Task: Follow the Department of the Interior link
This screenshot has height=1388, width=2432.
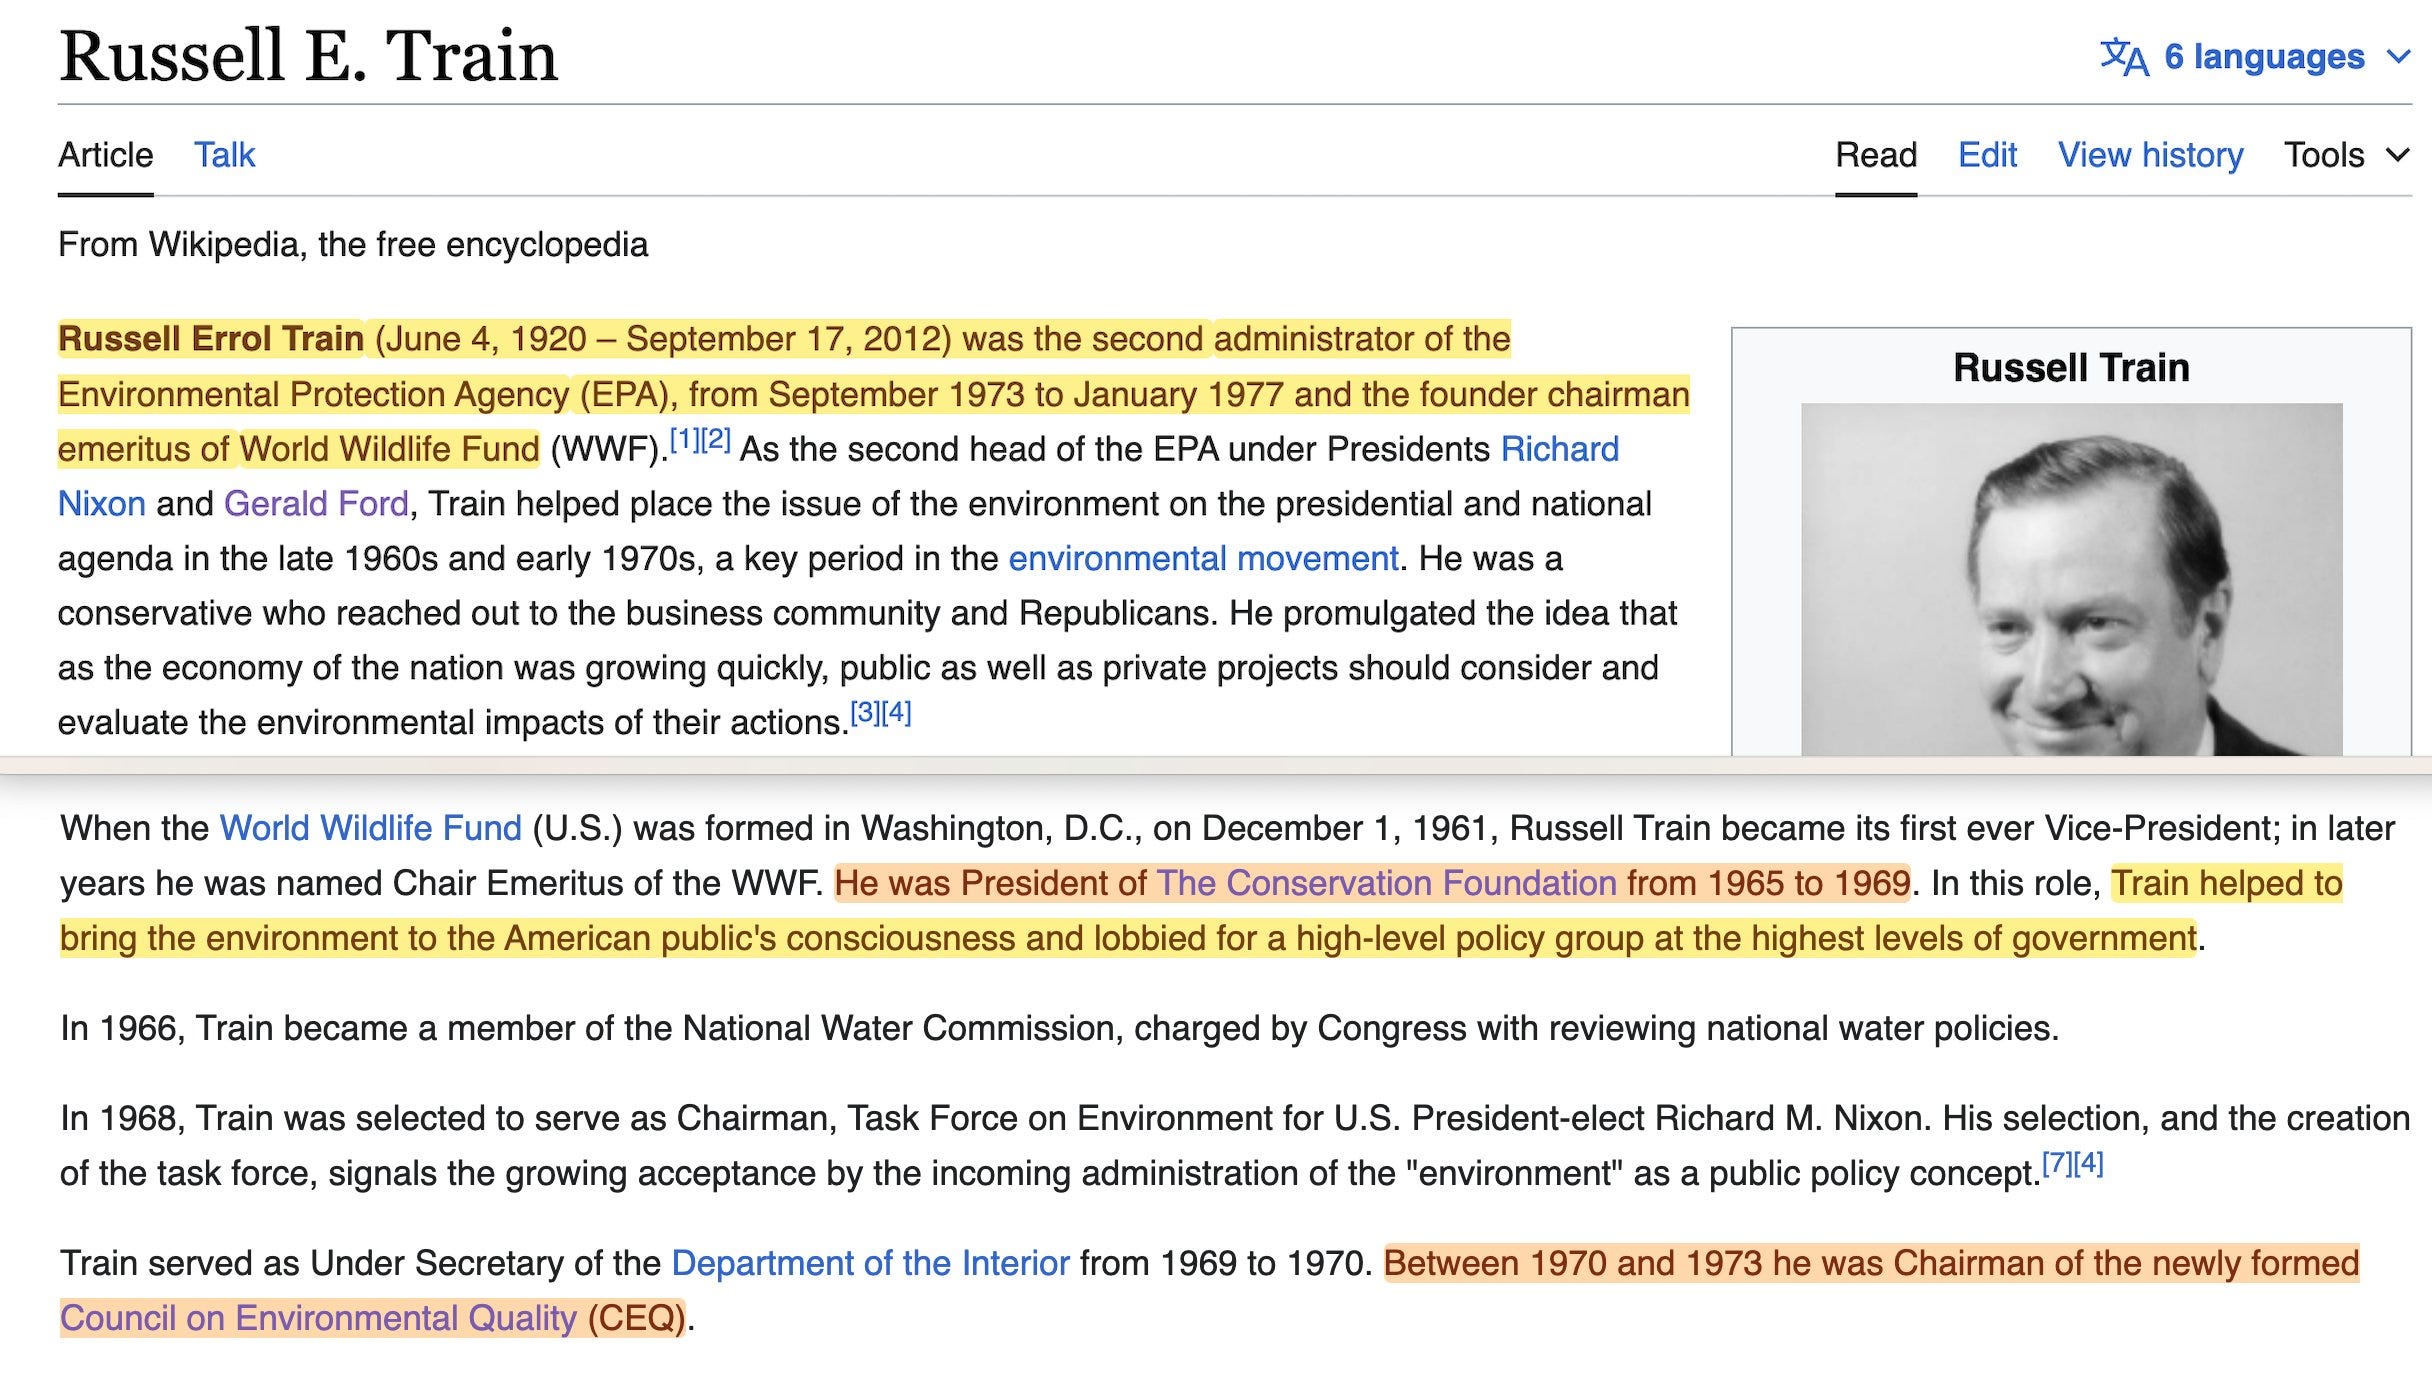Action: pyautogui.click(x=870, y=1263)
